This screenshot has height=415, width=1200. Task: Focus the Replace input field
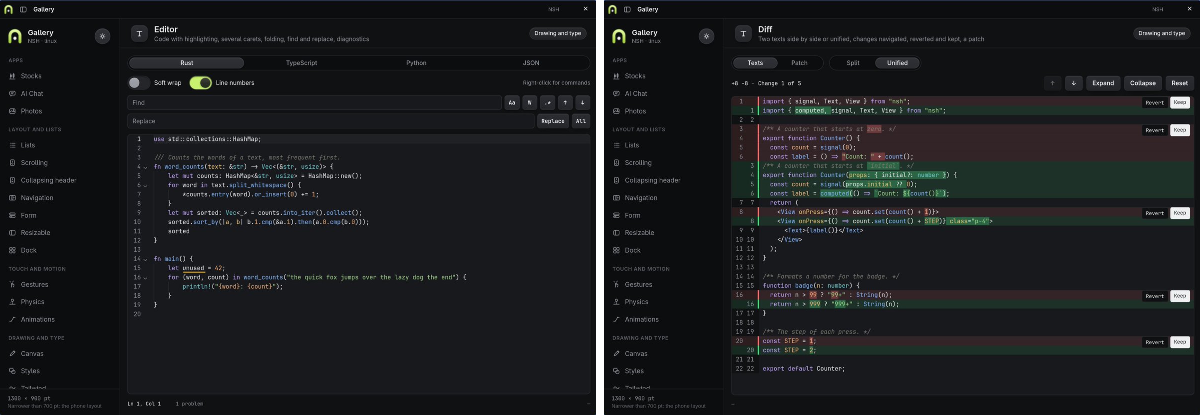[x=331, y=121]
